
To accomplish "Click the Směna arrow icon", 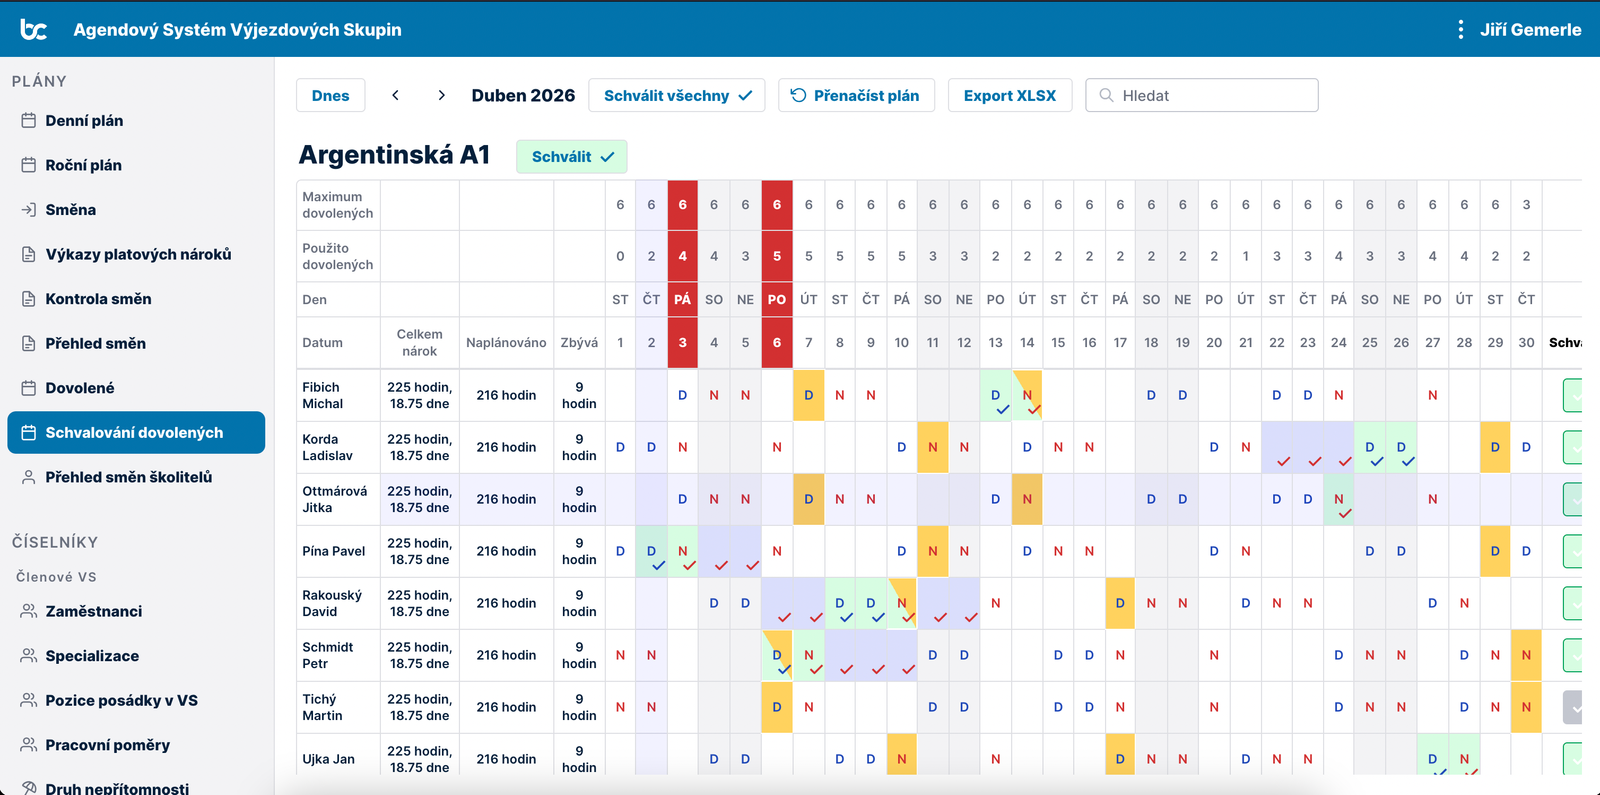I will click(x=28, y=210).
